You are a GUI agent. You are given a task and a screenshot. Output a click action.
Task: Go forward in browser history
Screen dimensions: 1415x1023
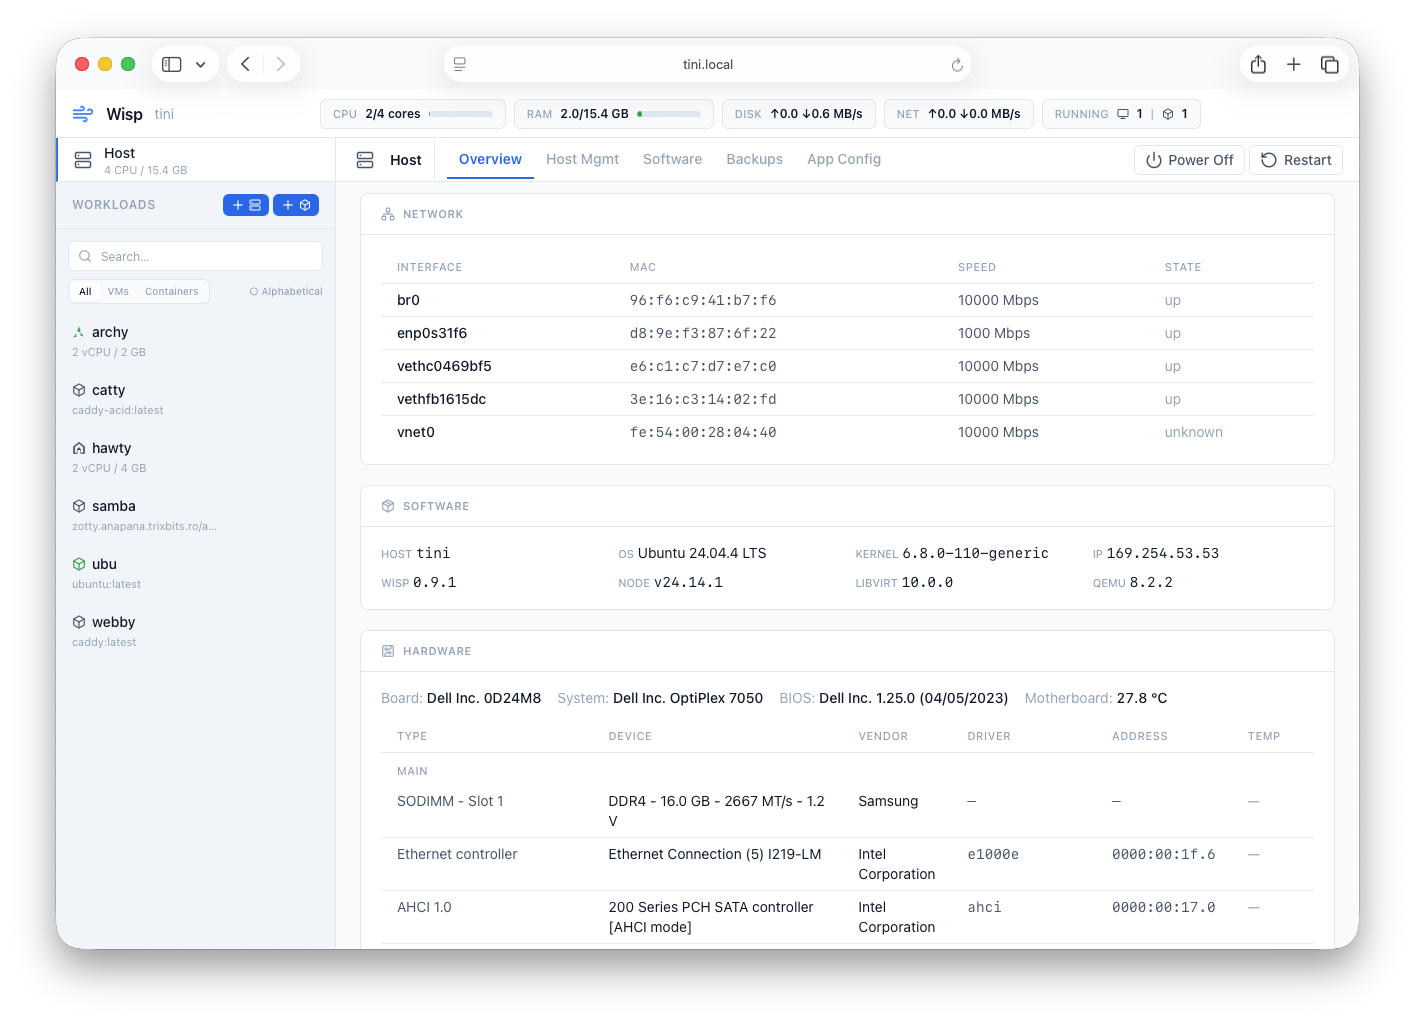tap(281, 64)
